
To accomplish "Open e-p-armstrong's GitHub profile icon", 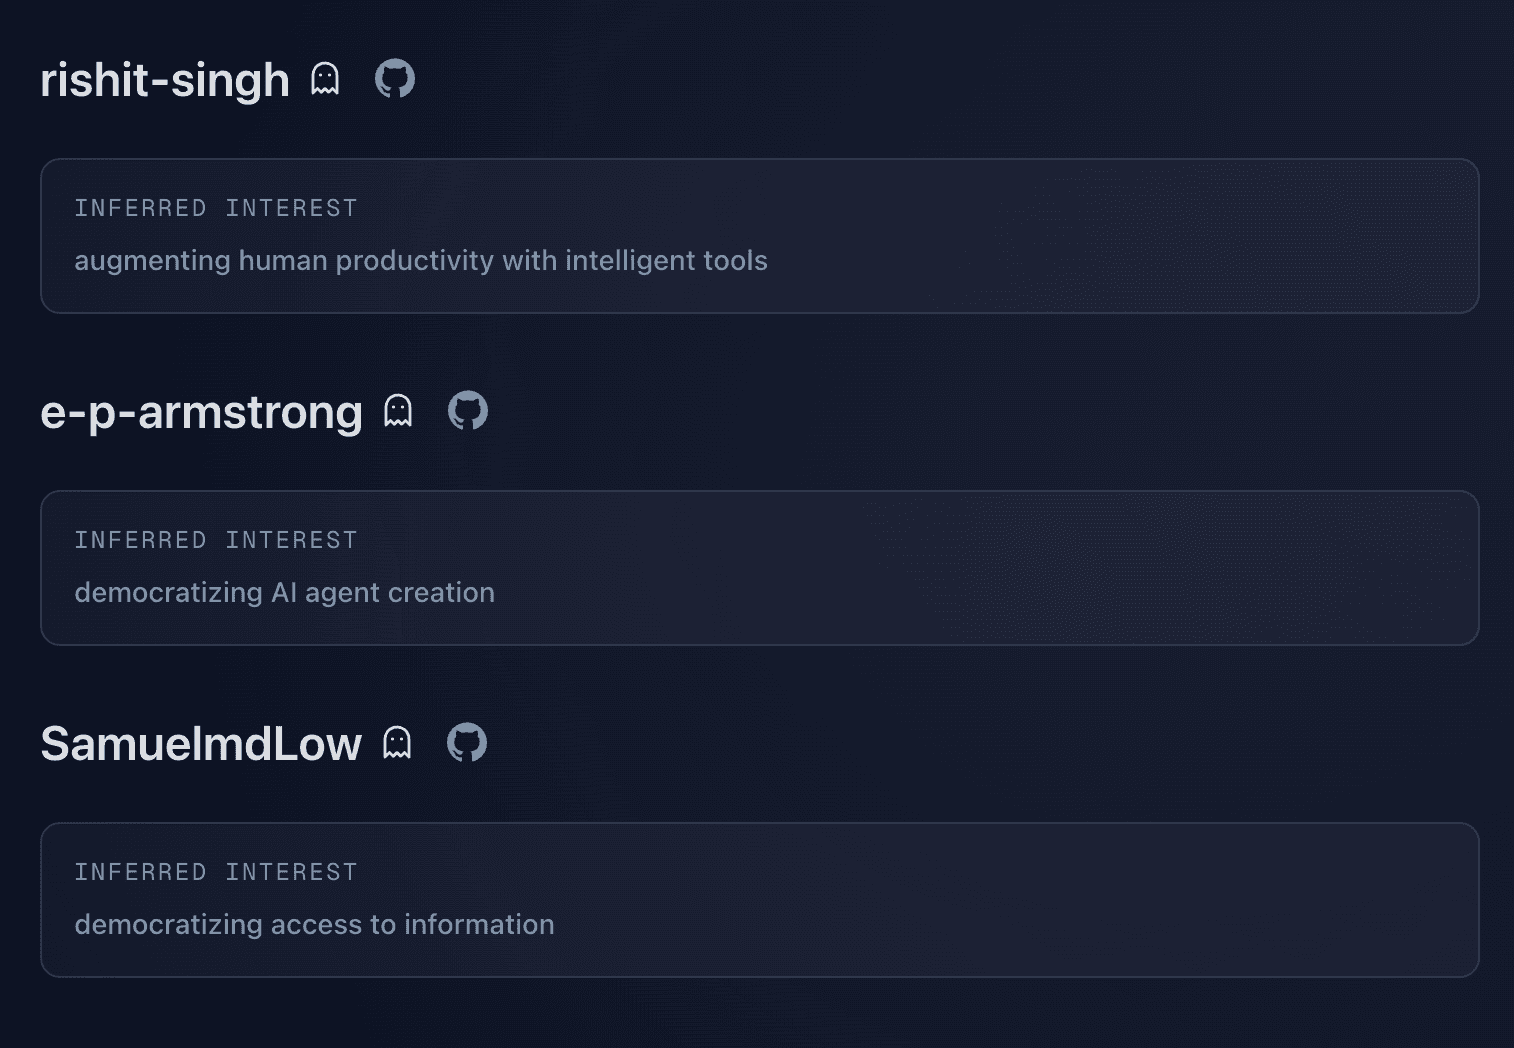I will tap(468, 411).
